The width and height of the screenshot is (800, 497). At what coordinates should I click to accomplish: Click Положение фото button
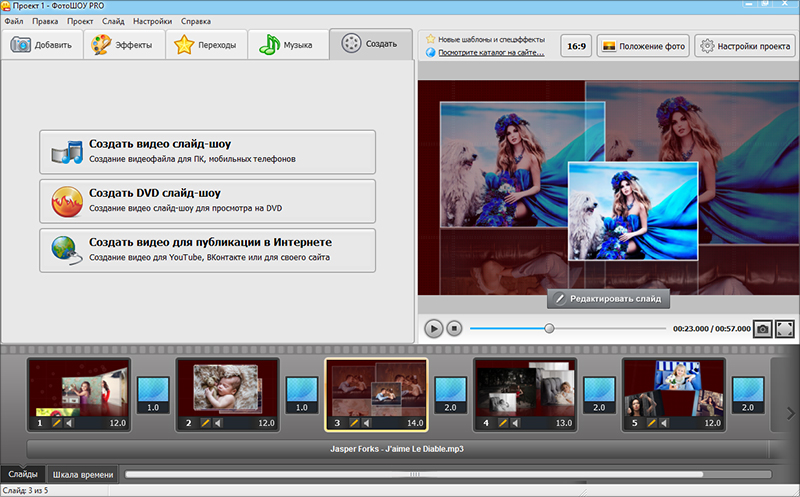tap(643, 46)
